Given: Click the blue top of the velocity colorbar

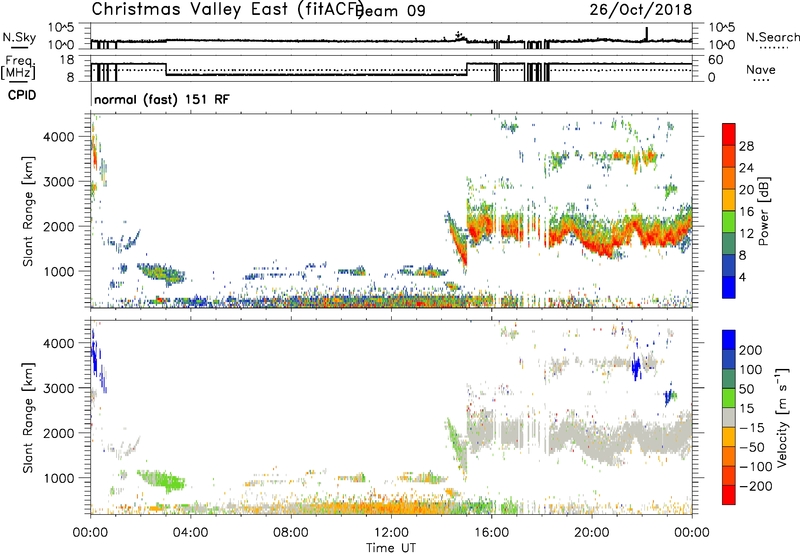Looking at the screenshot, I should click(x=729, y=340).
